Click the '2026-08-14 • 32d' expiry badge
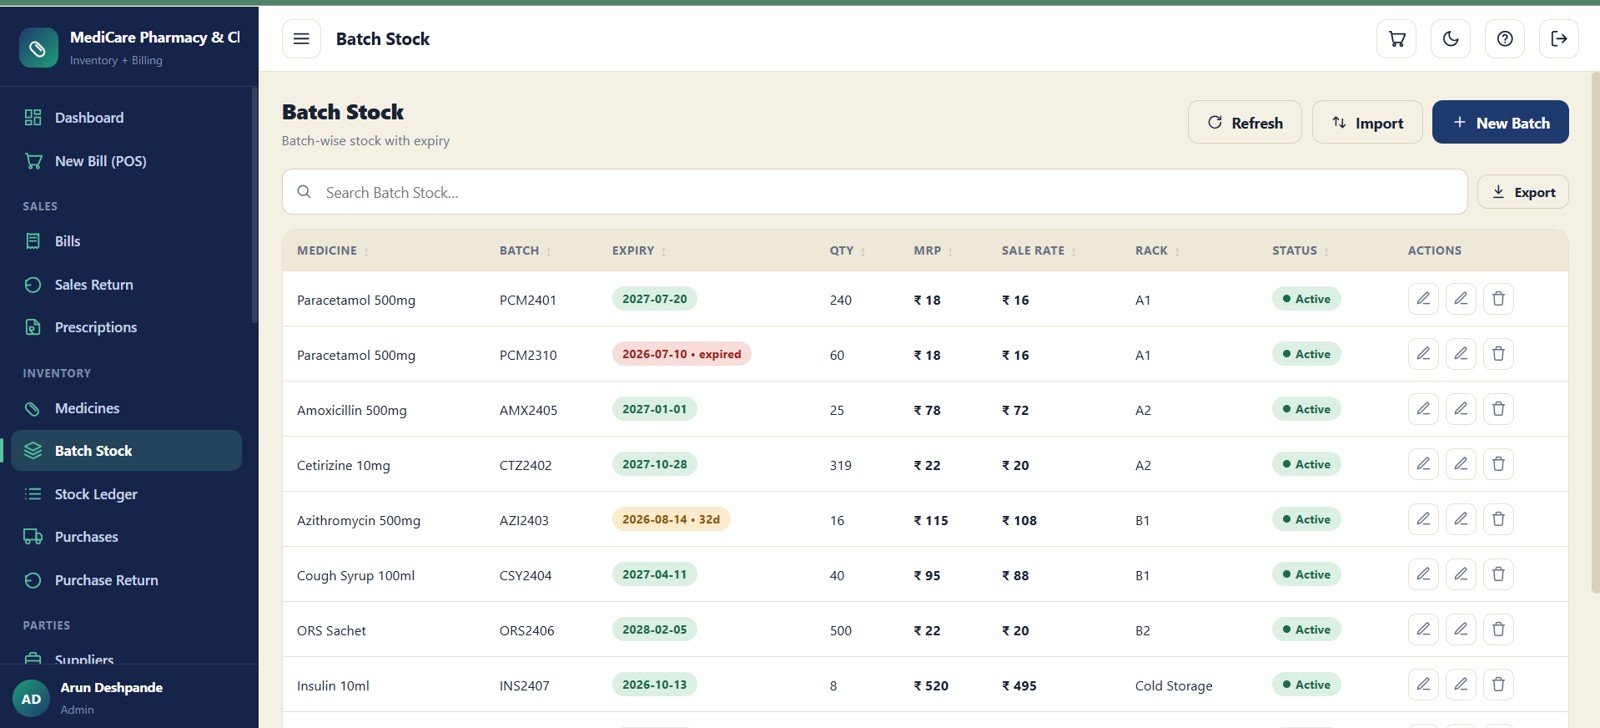 (671, 519)
